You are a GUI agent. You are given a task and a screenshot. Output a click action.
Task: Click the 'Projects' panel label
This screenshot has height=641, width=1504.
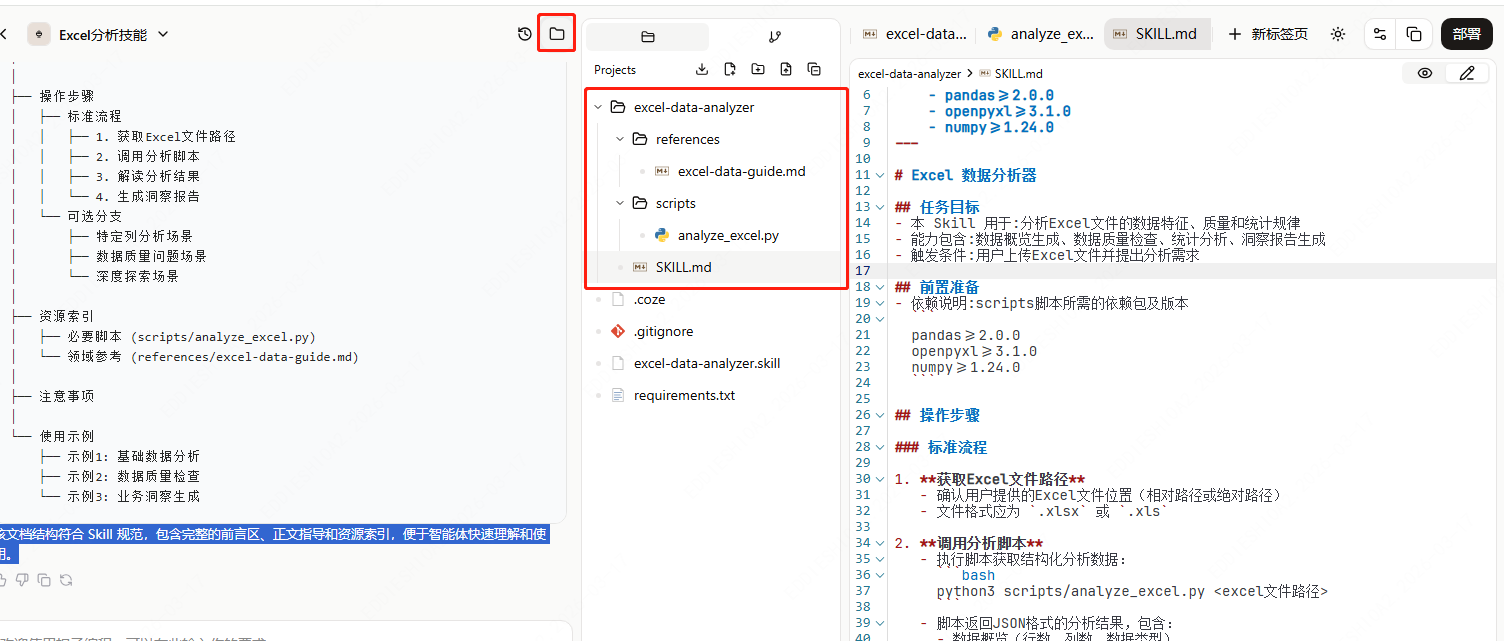tap(615, 70)
